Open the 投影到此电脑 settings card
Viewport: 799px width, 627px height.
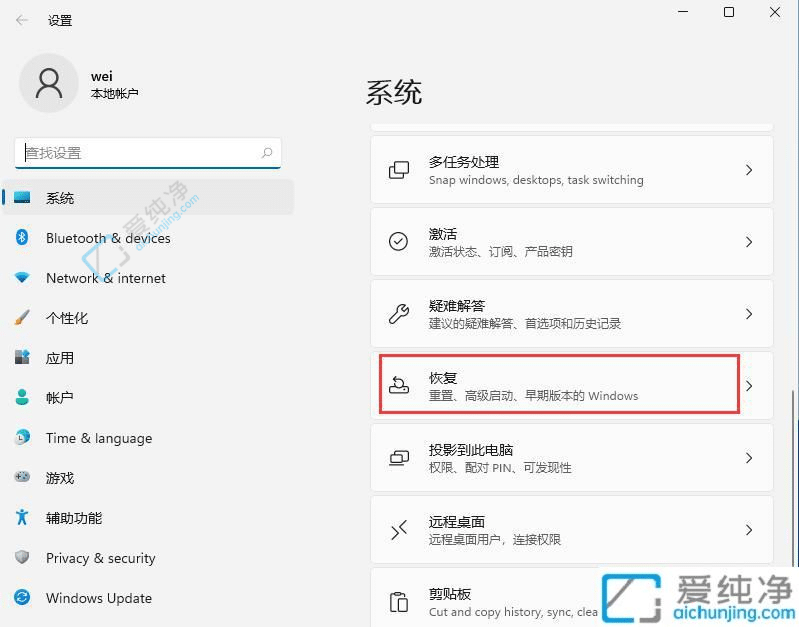click(x=572, y=458)
